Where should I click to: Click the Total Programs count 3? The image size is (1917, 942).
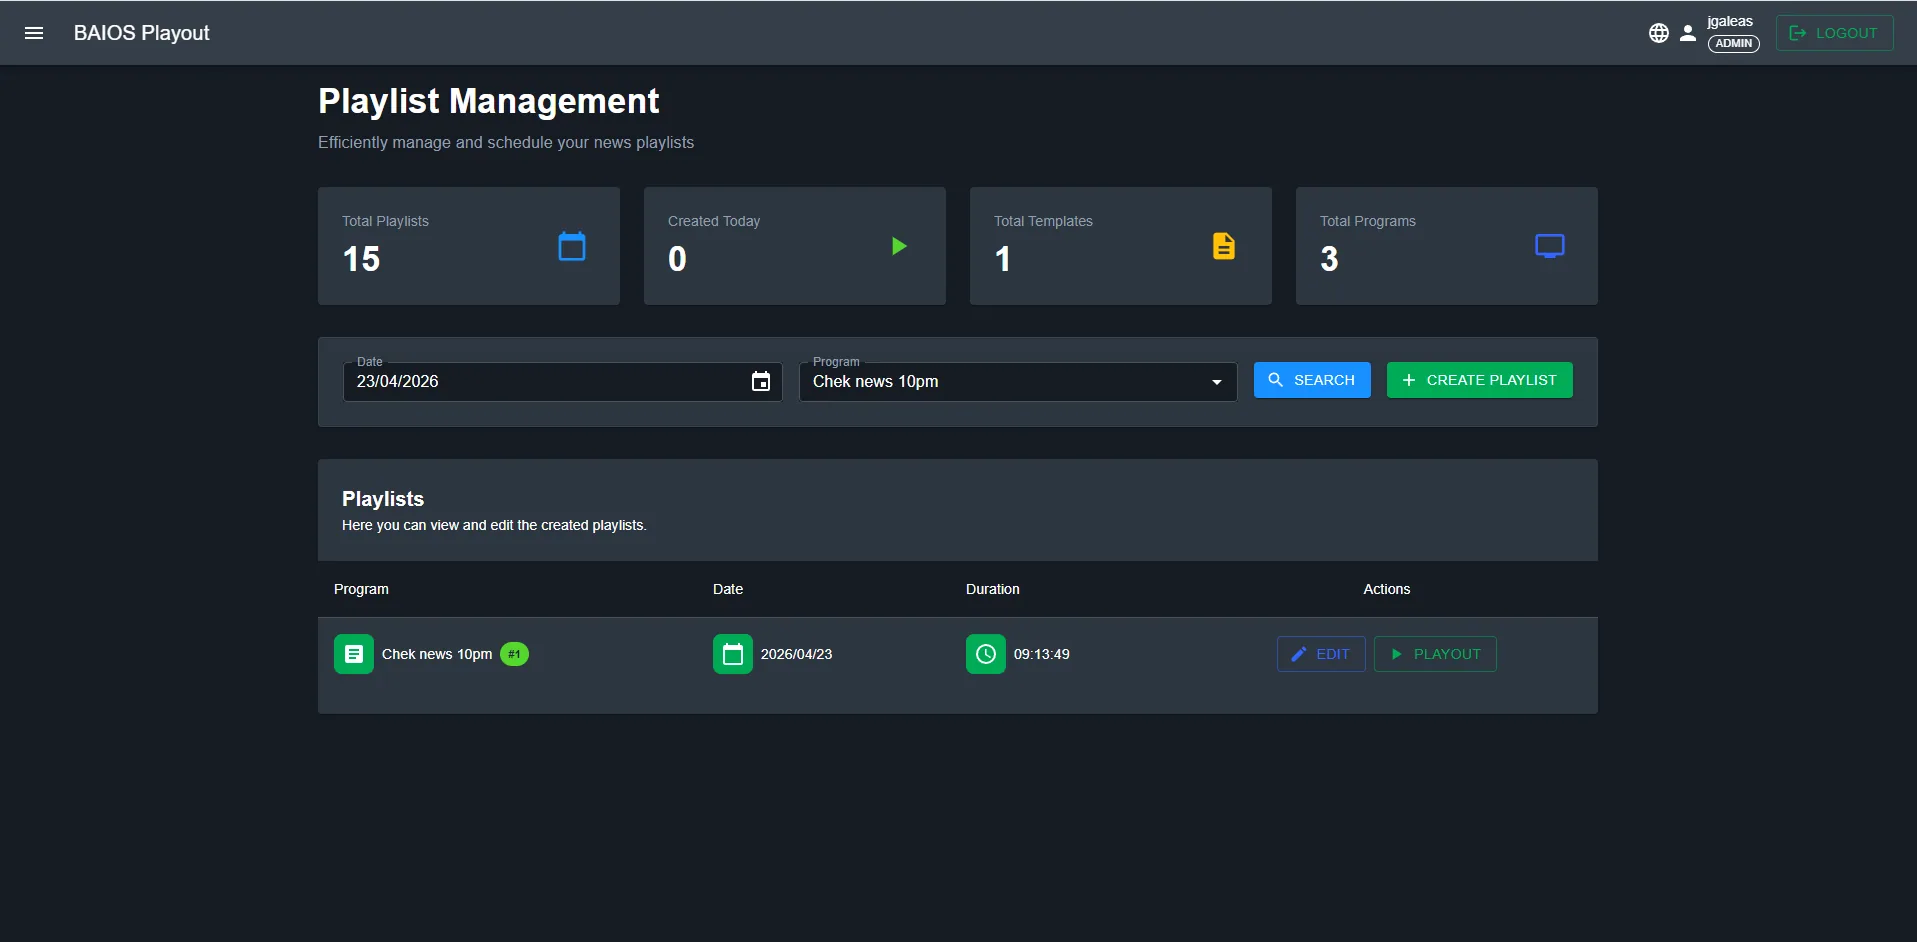[1329, 259]
